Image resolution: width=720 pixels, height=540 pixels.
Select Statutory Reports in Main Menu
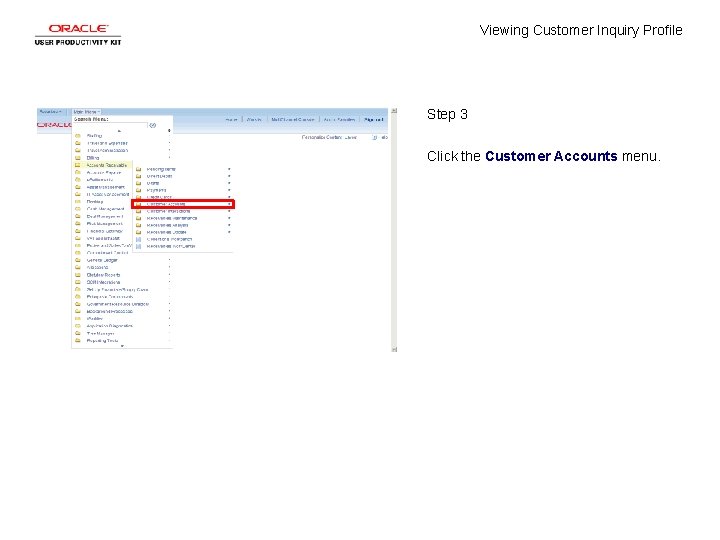coord(103,275)
